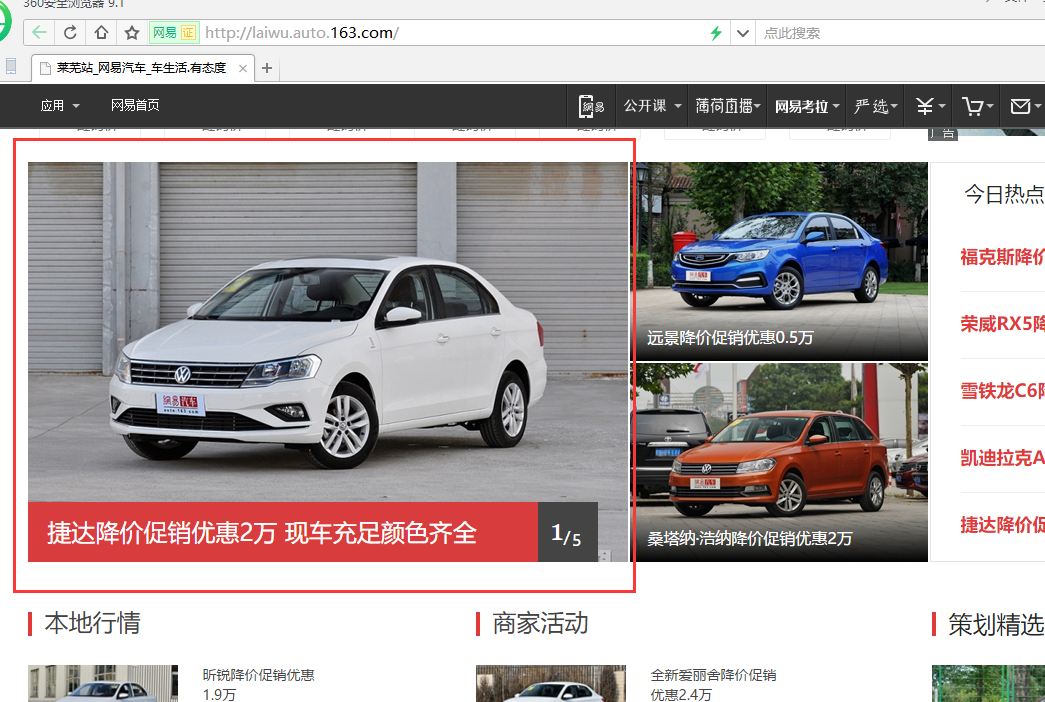Screen dimensions: 1045x702
Task: Open the thumbnail under 策划精选
Action: [x=988, y=683]
